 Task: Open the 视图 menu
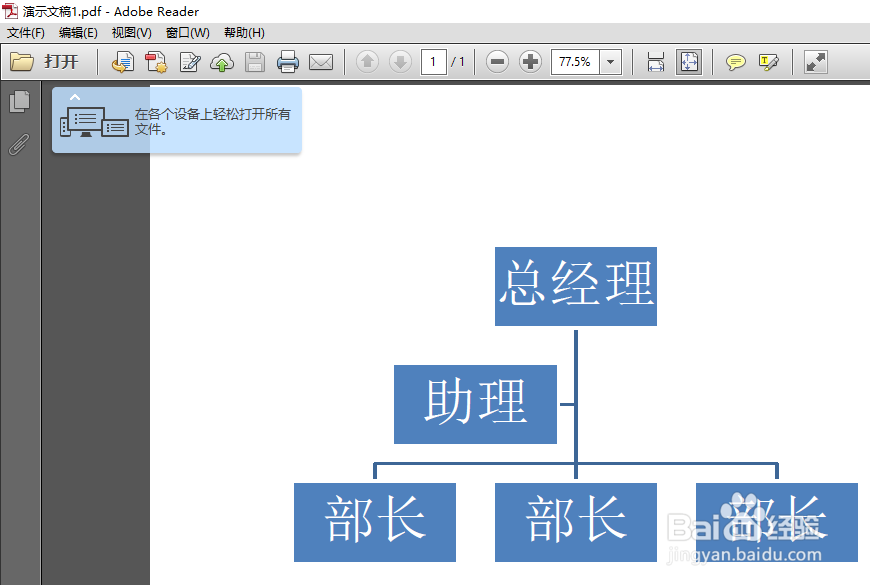point(130,32)
